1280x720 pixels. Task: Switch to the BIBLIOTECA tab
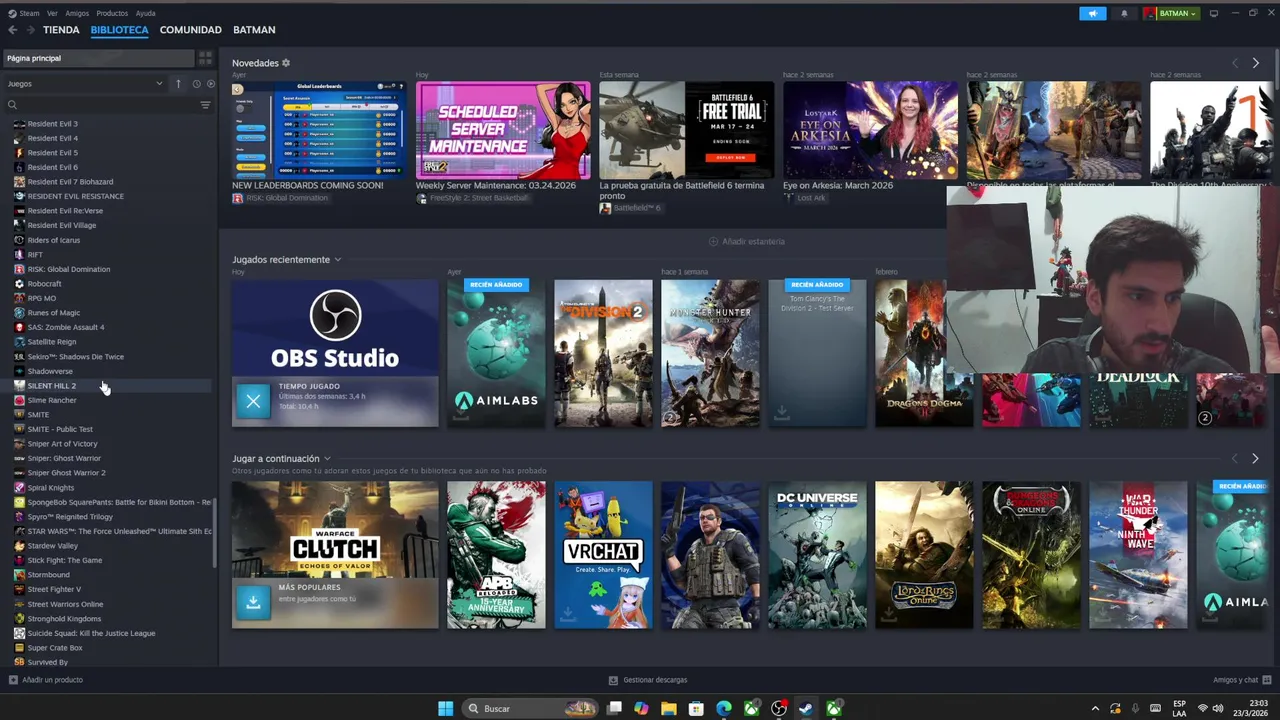pos(119,30)
